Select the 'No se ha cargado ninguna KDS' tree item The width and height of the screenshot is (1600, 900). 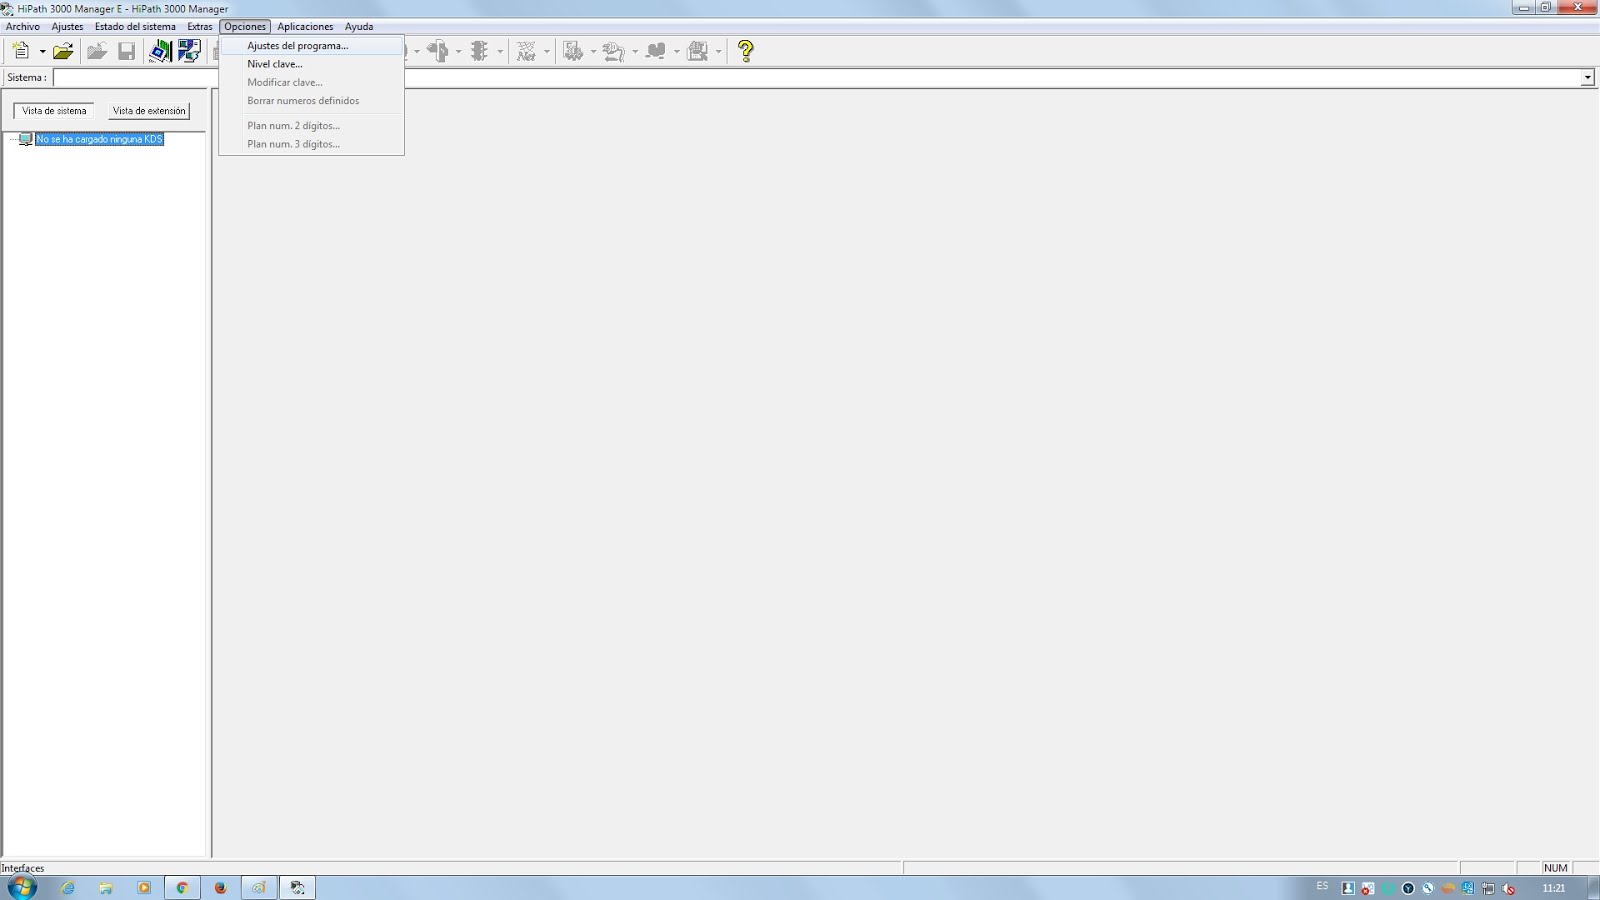[x=99, y=139]
